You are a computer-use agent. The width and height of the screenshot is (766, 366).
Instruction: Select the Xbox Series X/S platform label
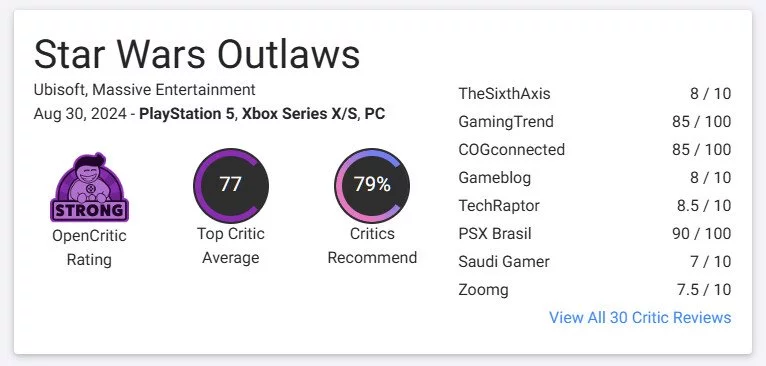tap(300, 114)
